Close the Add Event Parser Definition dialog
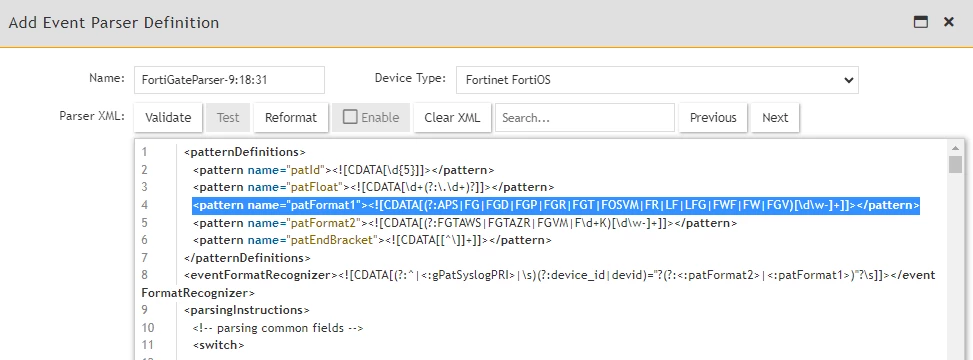 pyautogui.click(x=948, y=22)
